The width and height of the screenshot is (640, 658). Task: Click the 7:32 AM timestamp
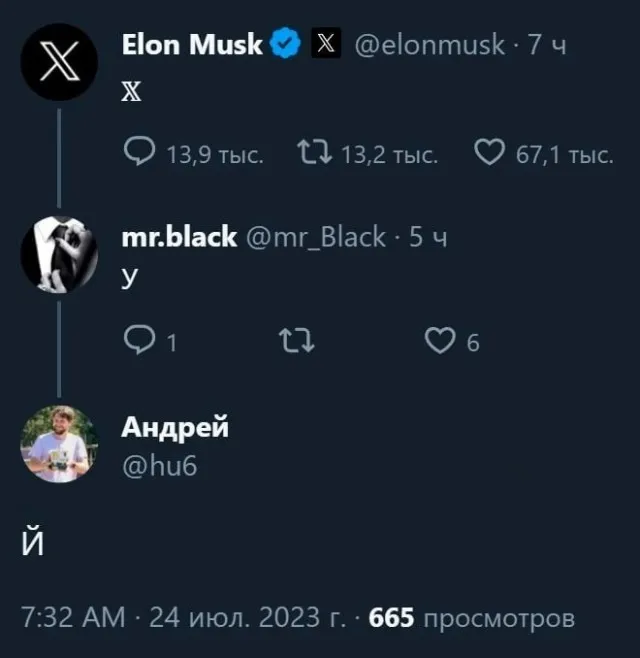point(73,617)
